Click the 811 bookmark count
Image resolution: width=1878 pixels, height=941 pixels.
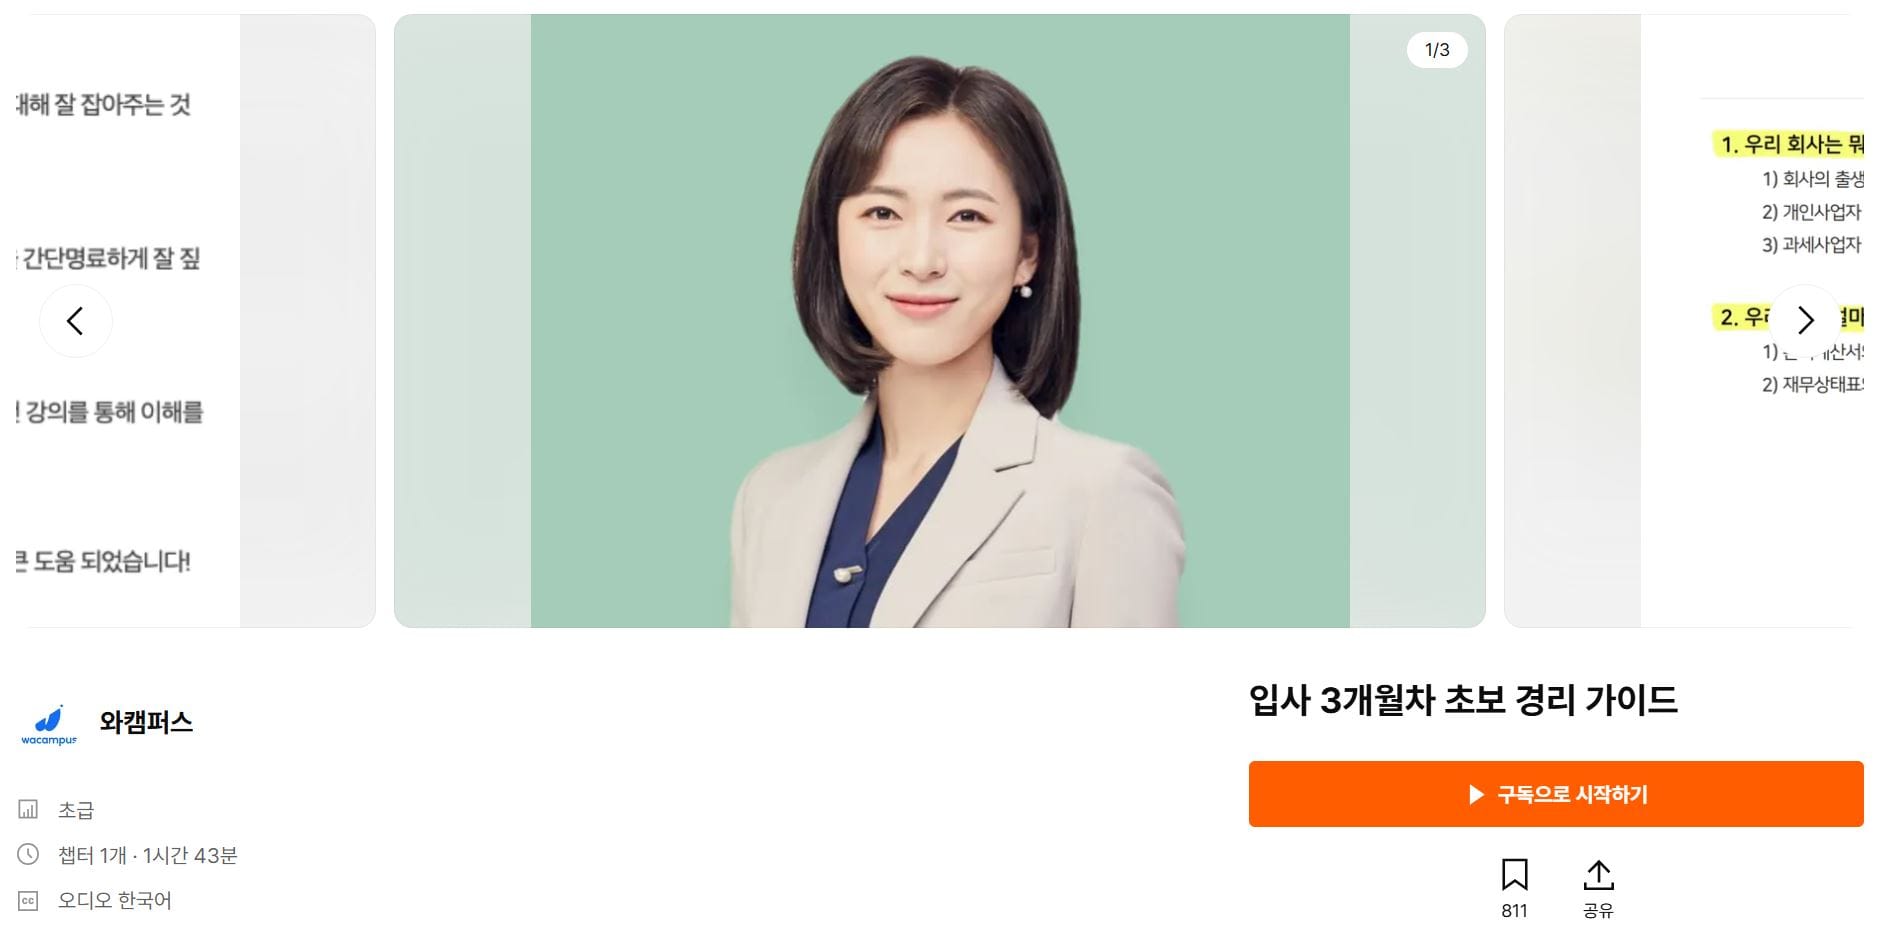[1514, 911]
